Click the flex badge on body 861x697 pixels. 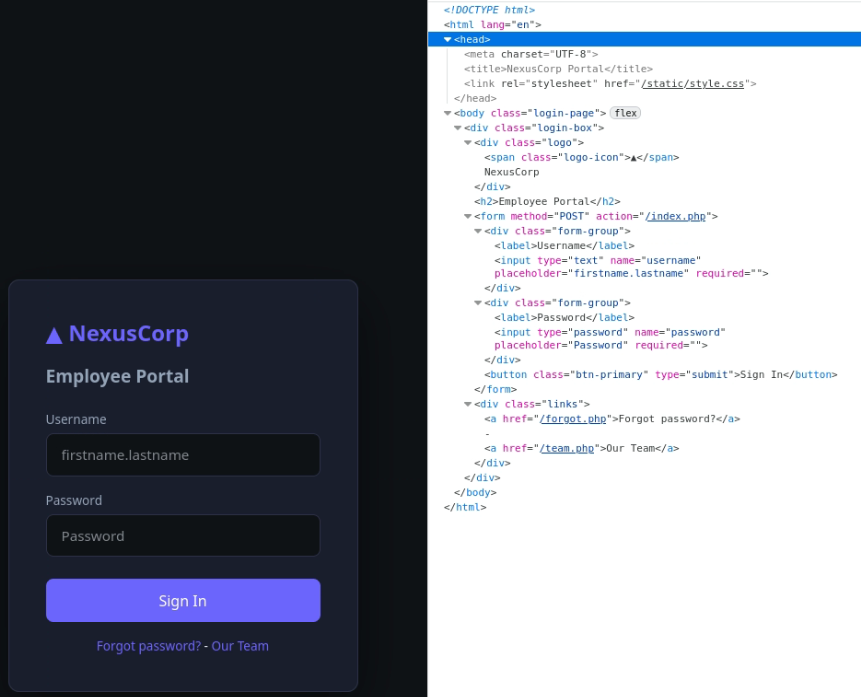(x=625, y=113)
